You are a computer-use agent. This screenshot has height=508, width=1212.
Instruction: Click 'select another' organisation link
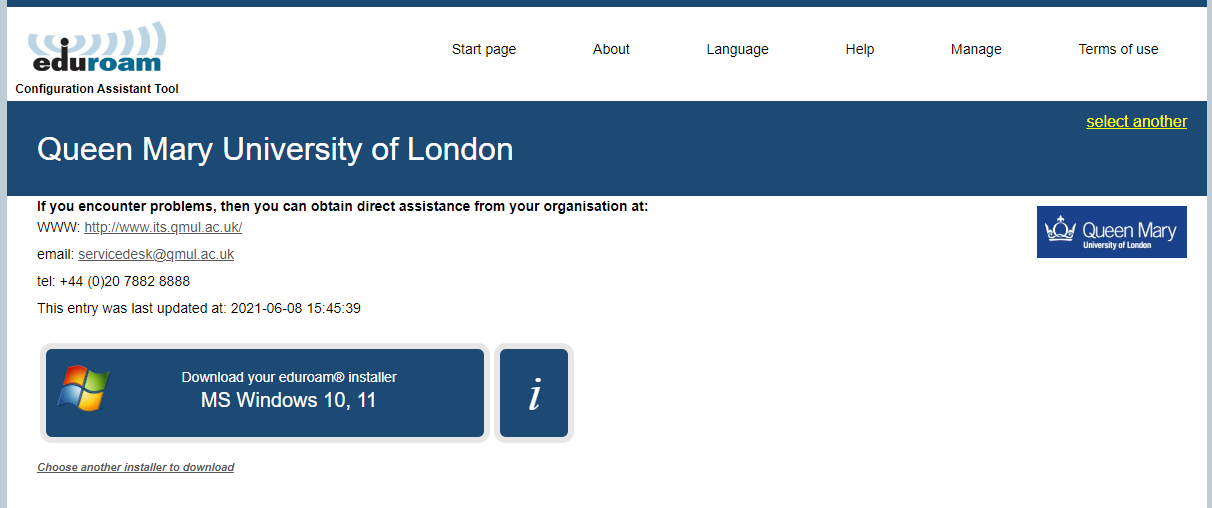point(1136,122)
